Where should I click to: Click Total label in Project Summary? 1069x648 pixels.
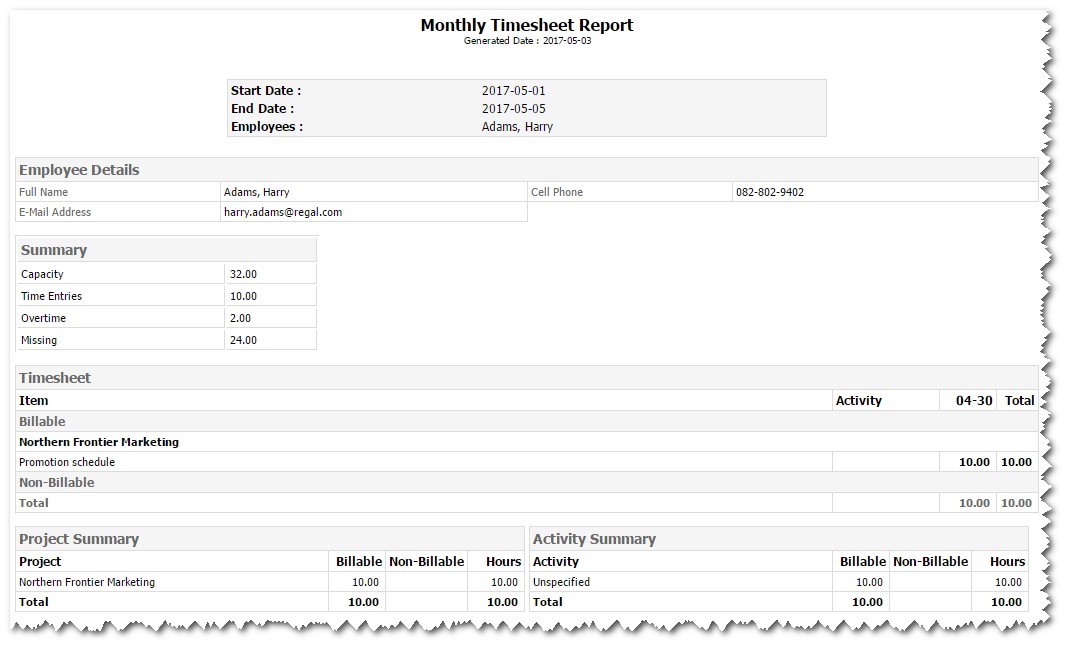(x=33, y=602)
